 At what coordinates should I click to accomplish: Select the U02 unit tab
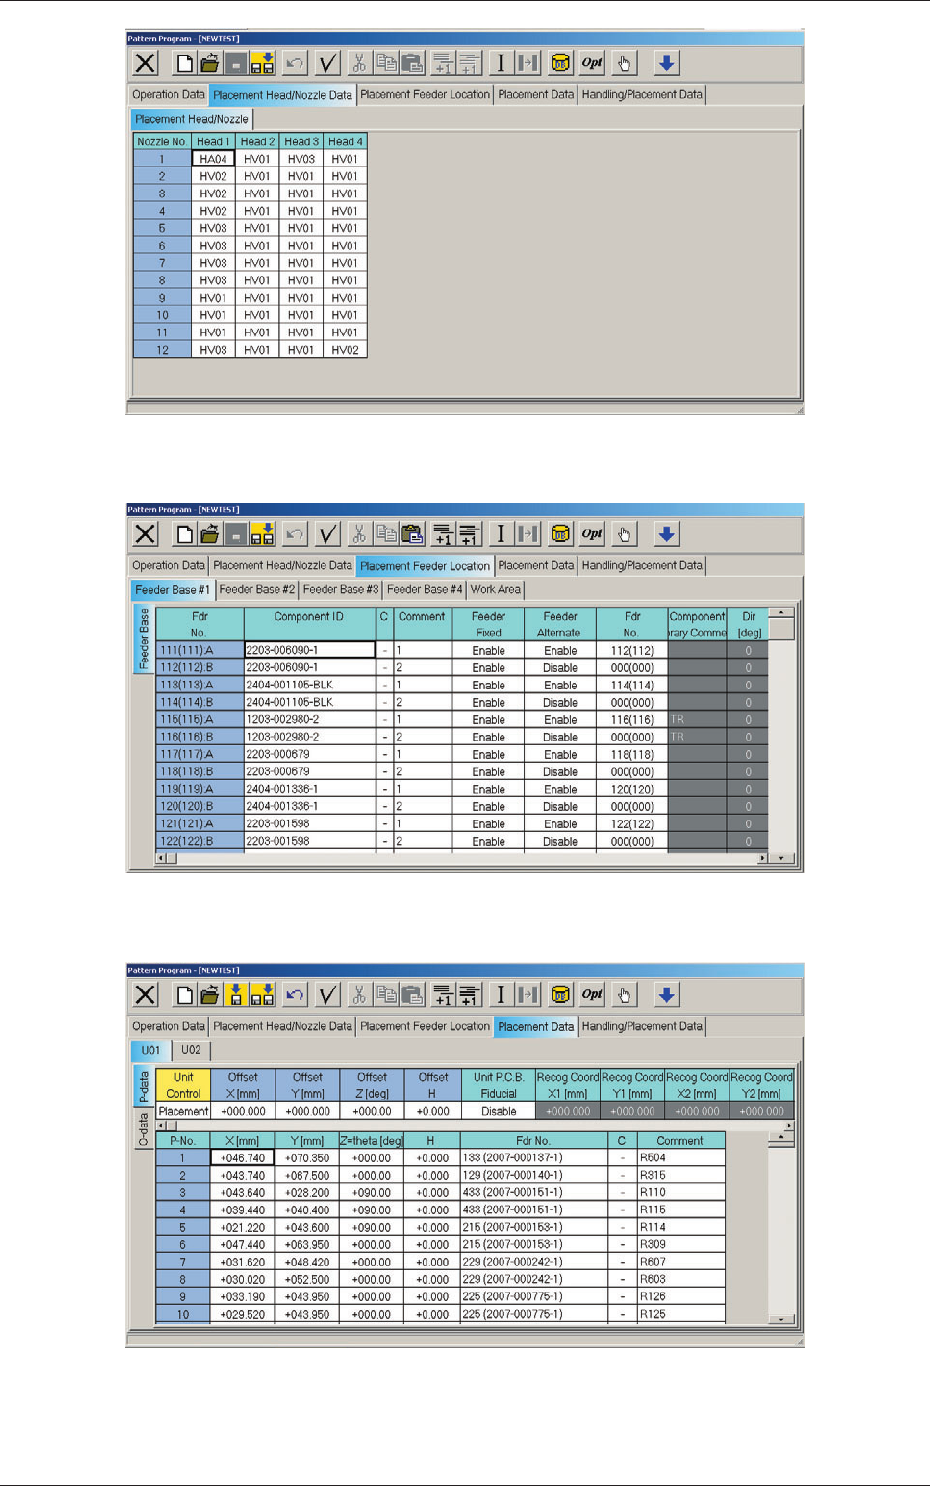tap(191, 1050)
